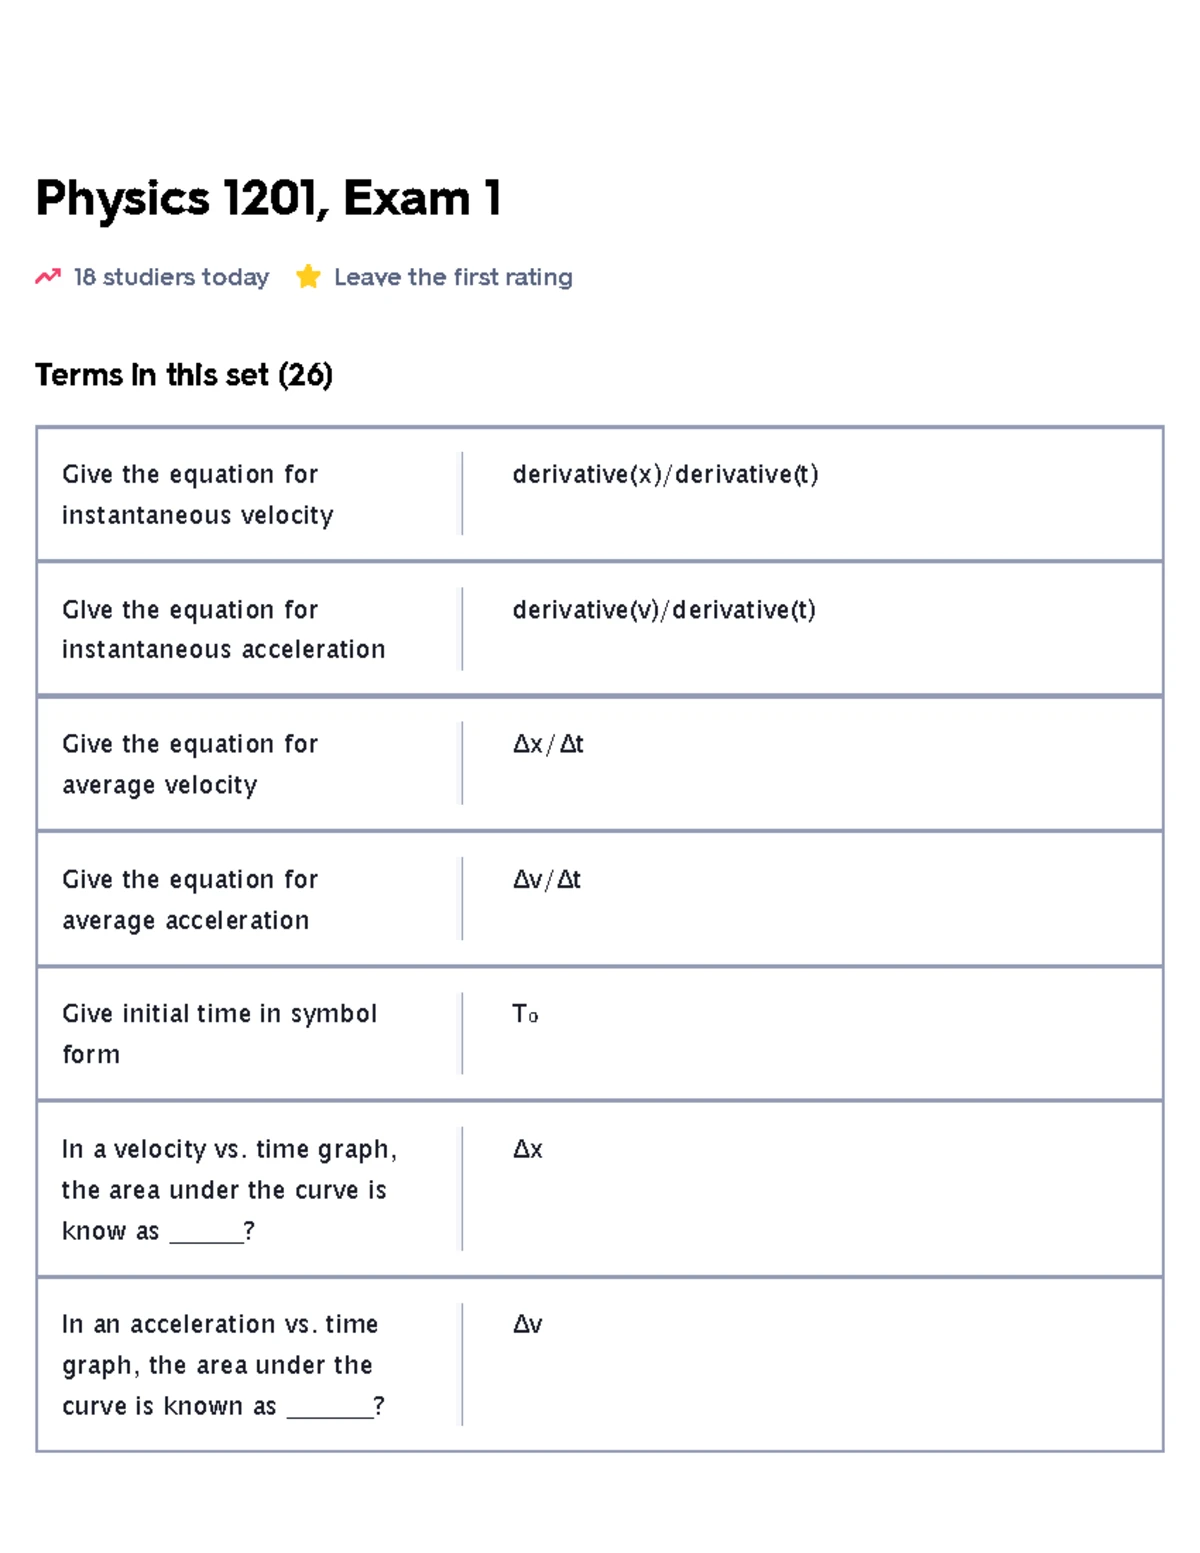Click the derivative(x)/derivative(t) definition
Screen dimensions: 1200x1553
(x=665, y=474)
